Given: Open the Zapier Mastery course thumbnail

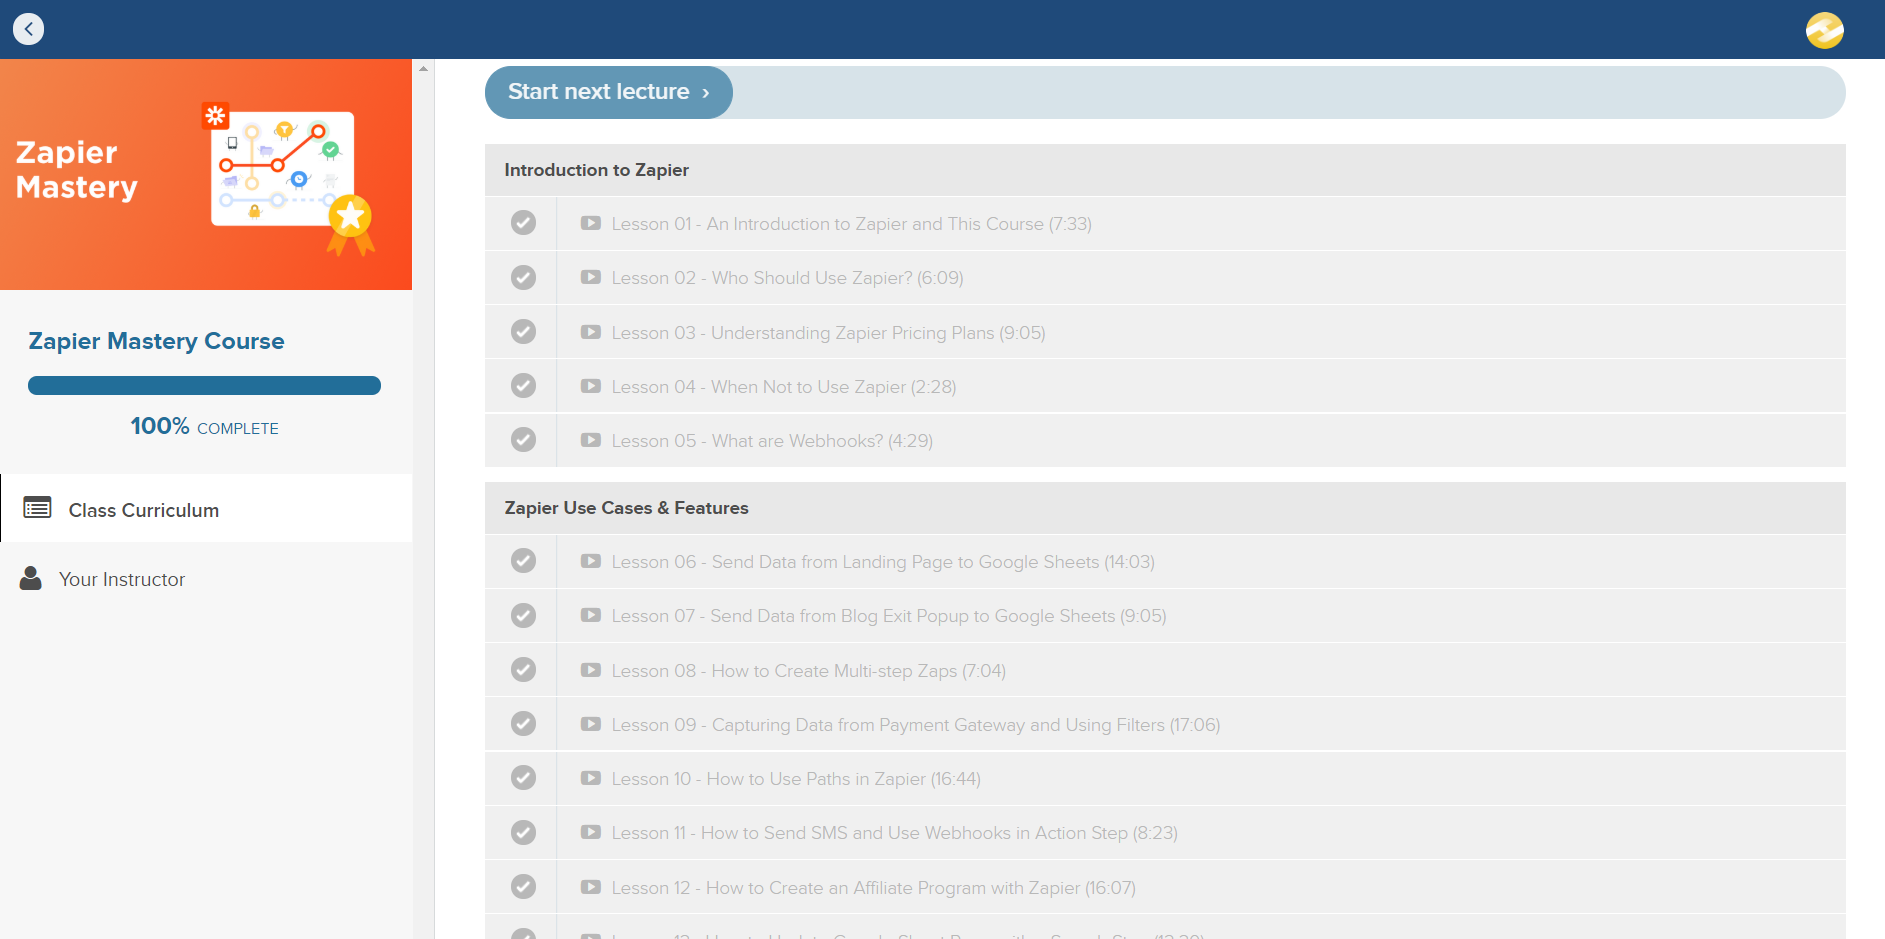Looking at the screenshot, I should (206, 174).
